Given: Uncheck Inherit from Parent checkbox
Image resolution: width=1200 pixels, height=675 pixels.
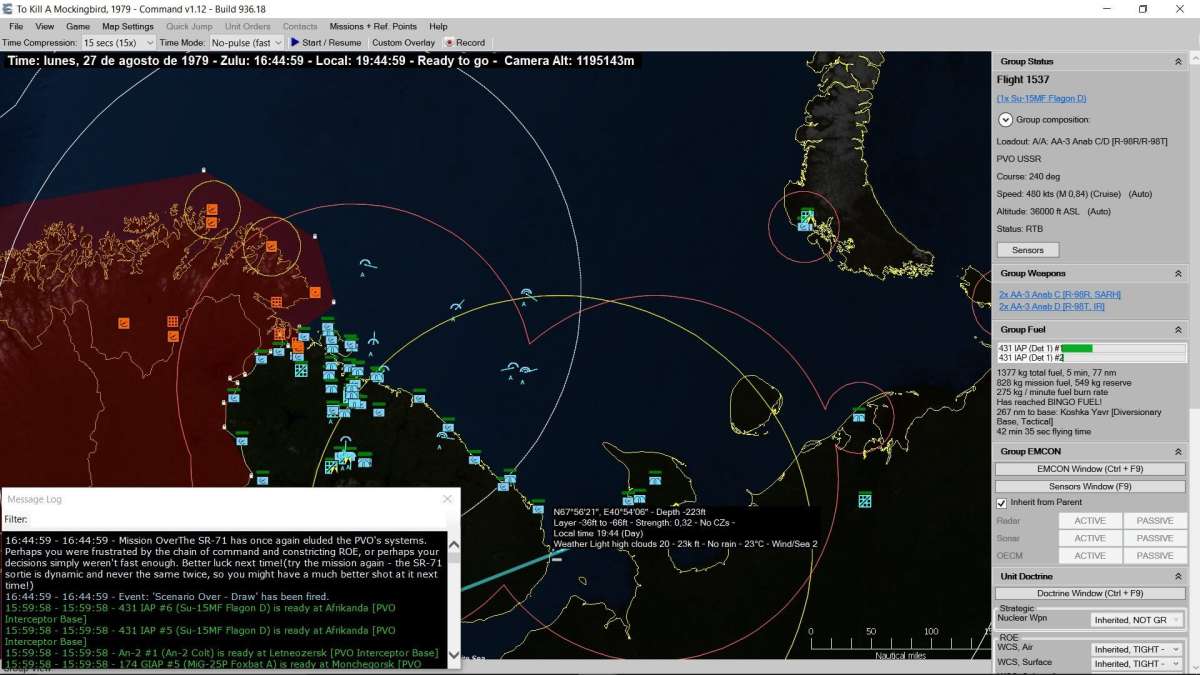Looking at the screenshot, I should tap(1002, 503).
